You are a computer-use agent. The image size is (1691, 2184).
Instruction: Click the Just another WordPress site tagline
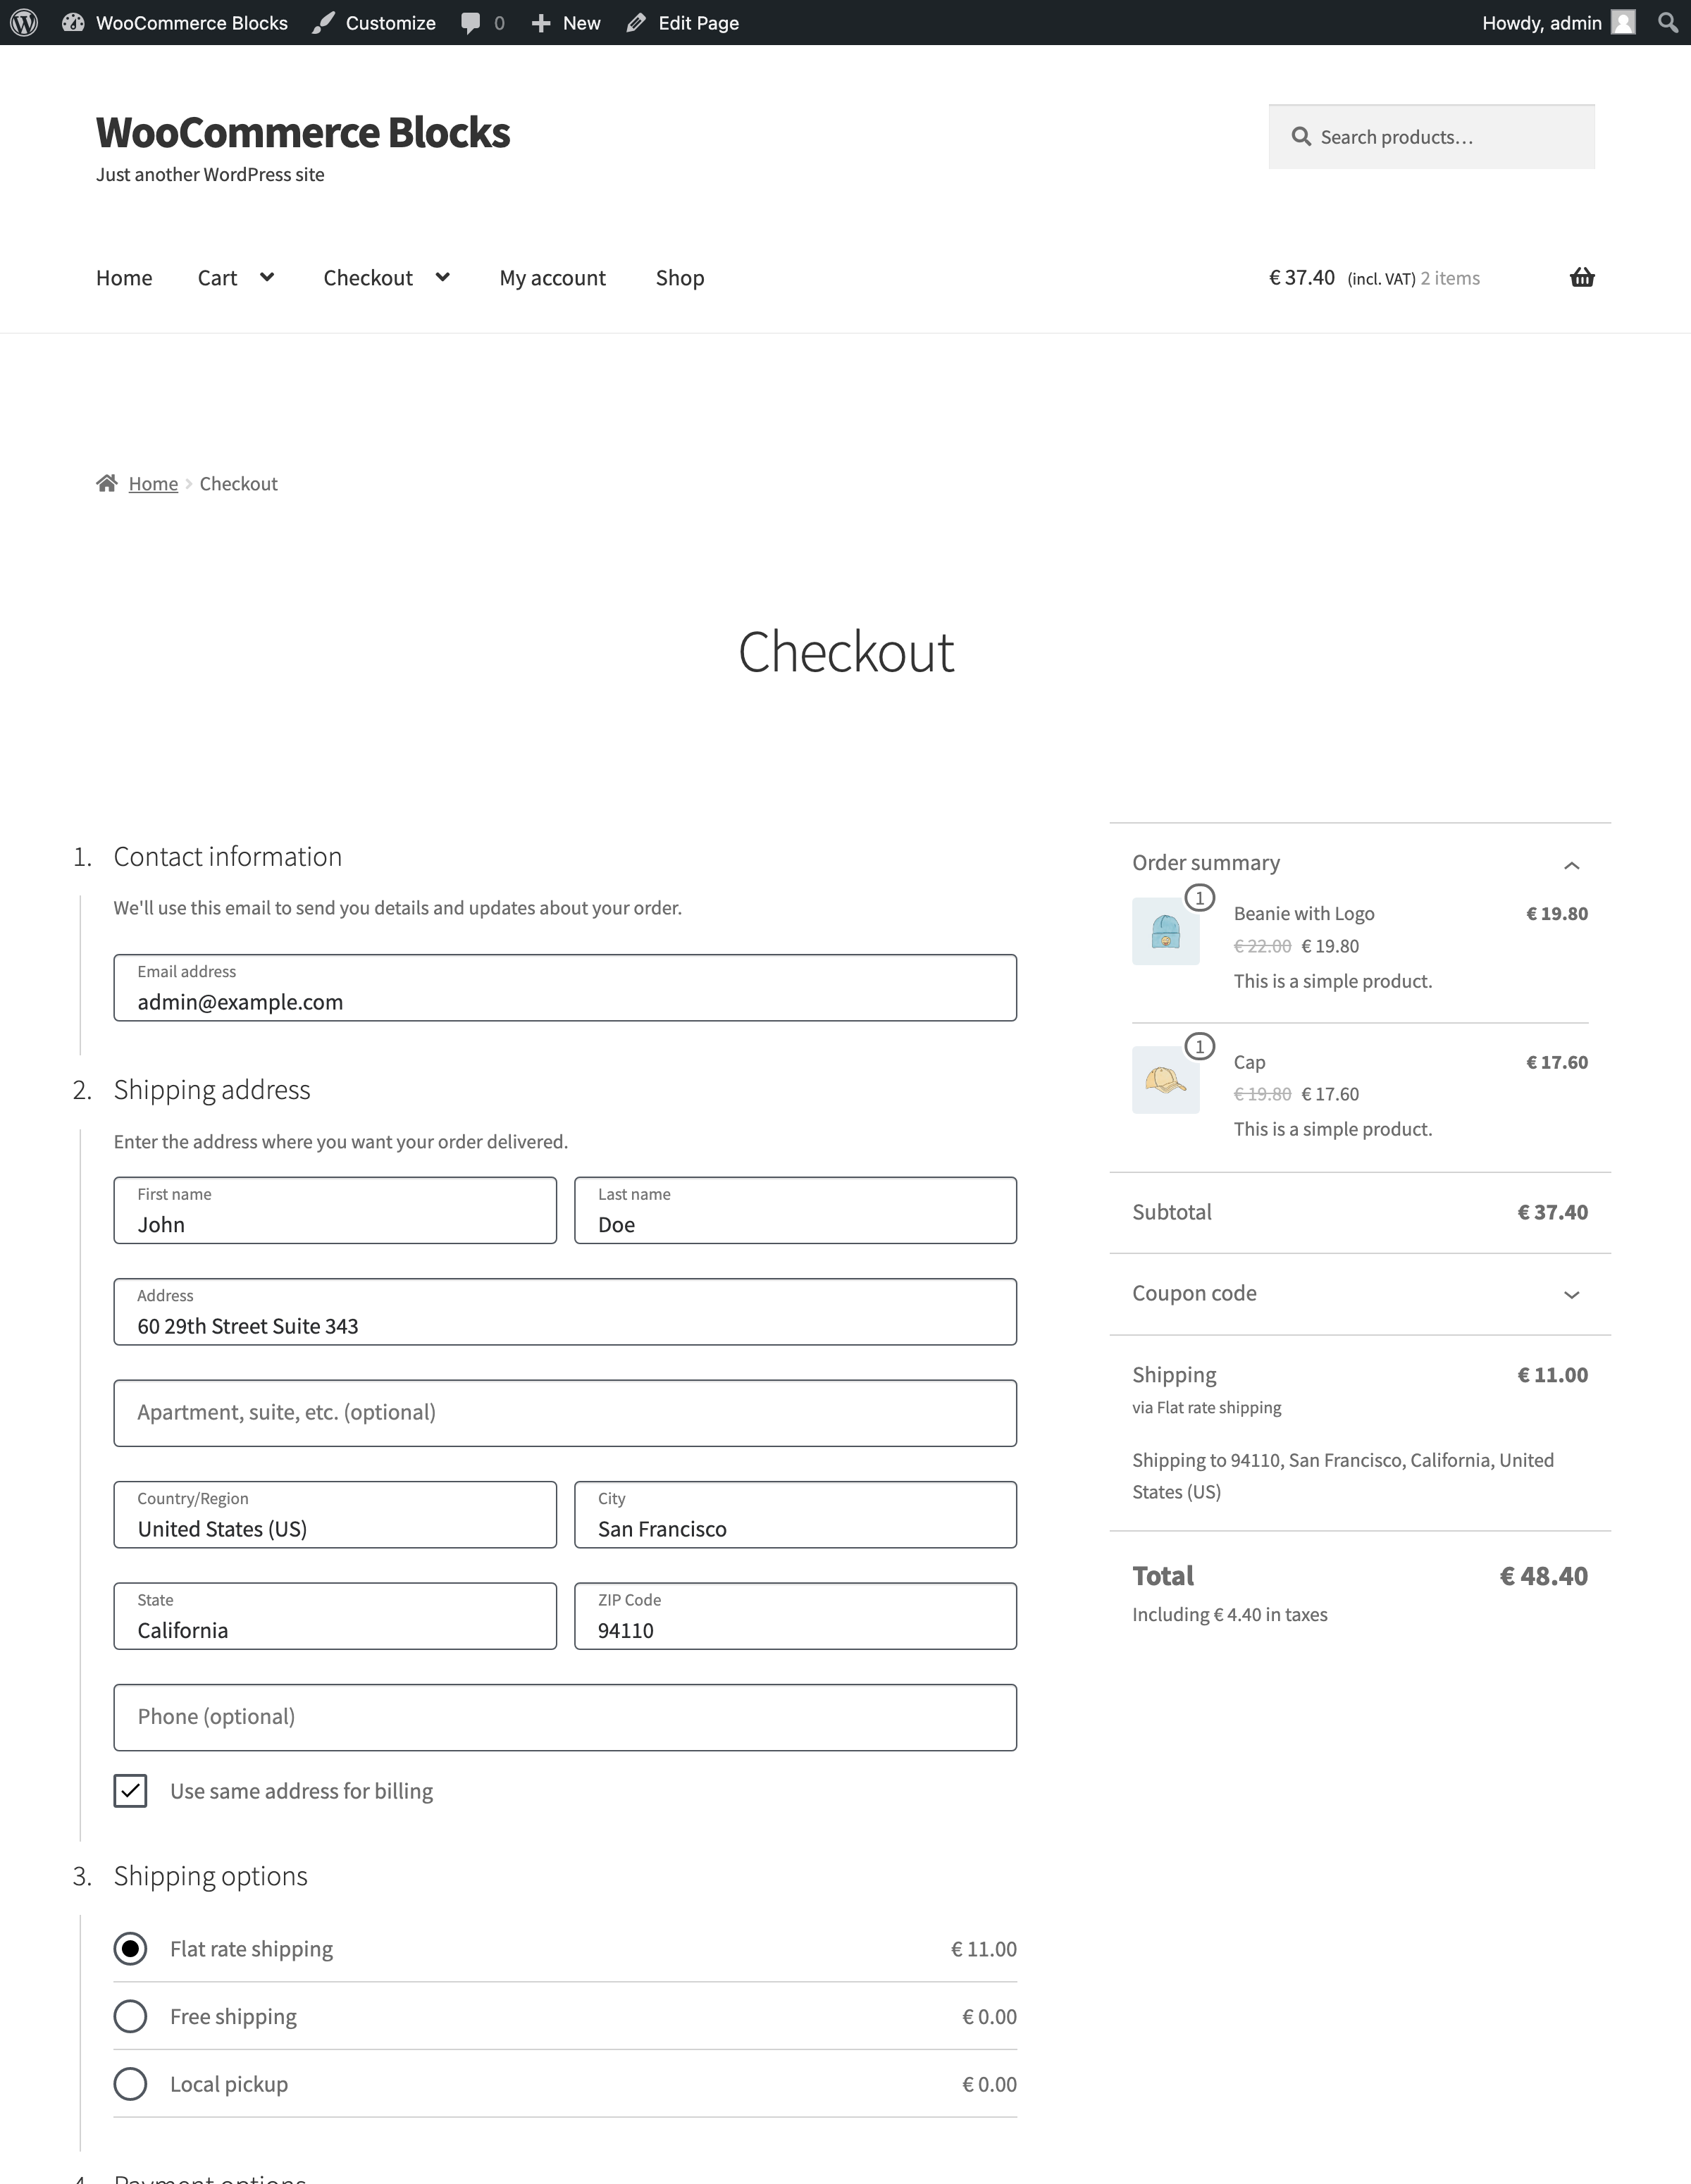(x=210, y=174)
